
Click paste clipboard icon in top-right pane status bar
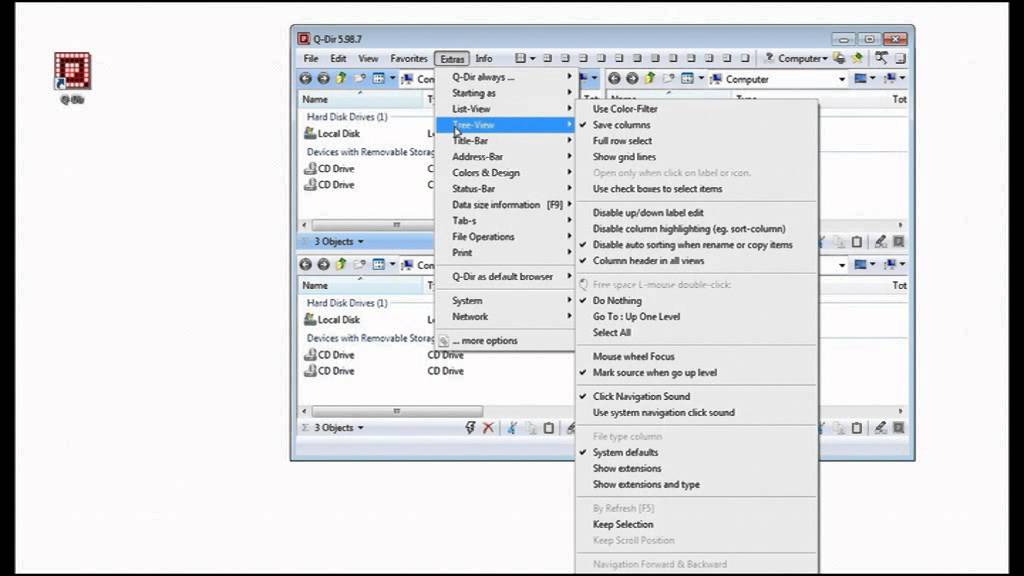[x=857, y=242]
